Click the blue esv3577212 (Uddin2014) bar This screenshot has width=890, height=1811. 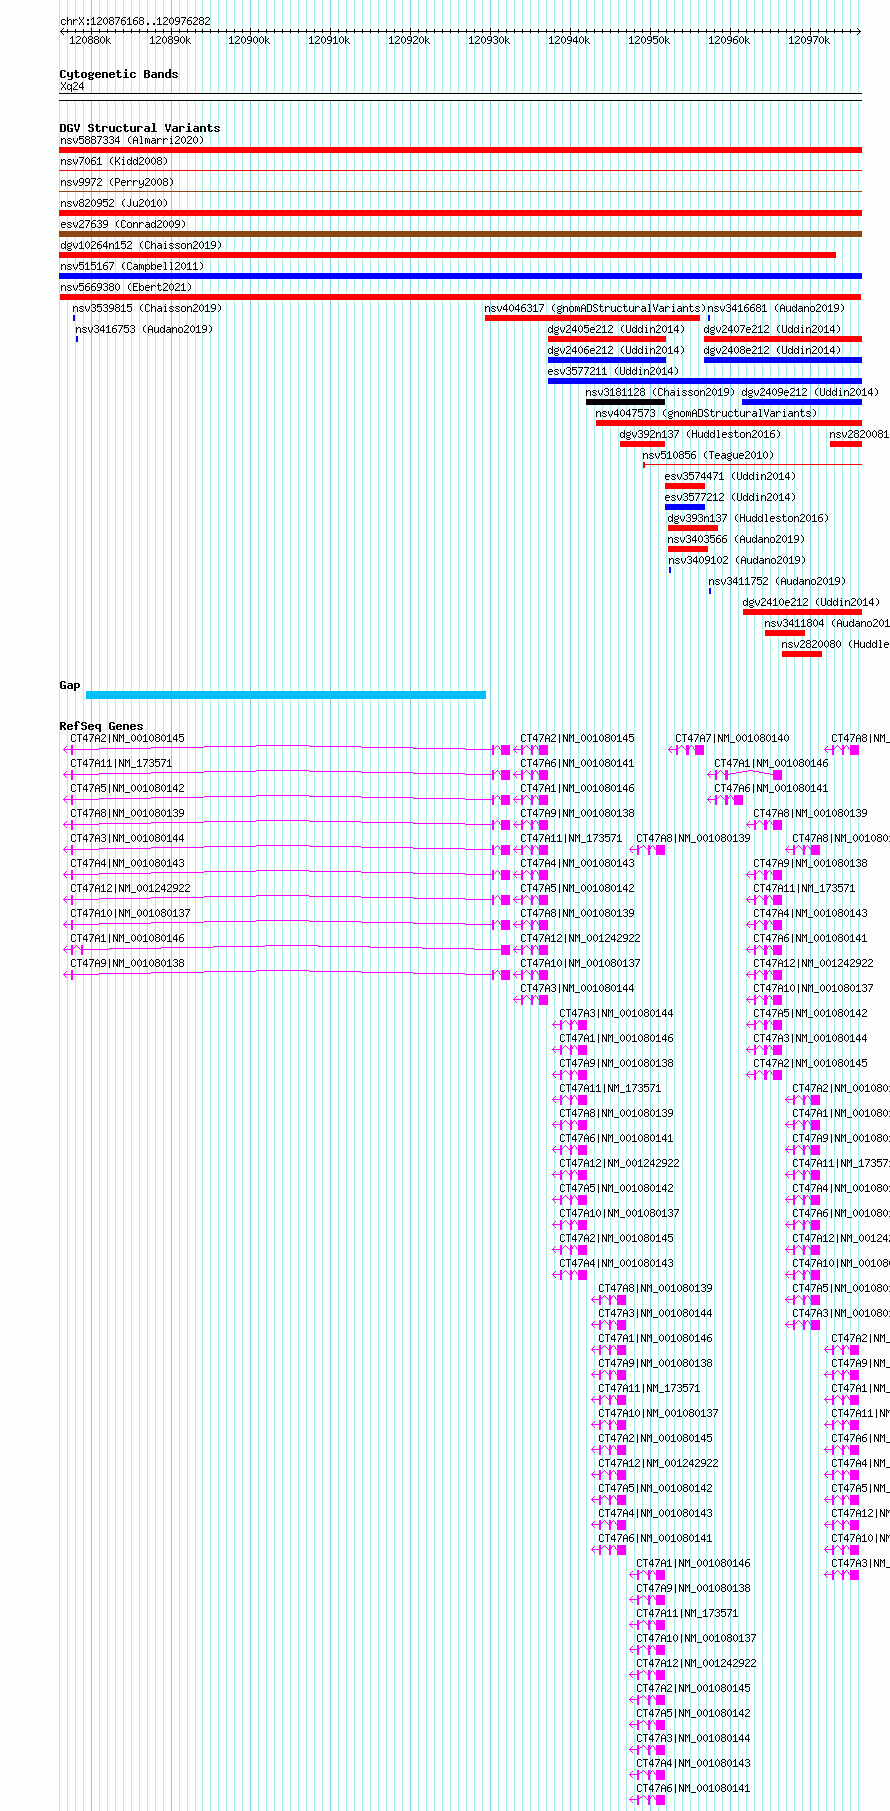click(x=685, y=507)
